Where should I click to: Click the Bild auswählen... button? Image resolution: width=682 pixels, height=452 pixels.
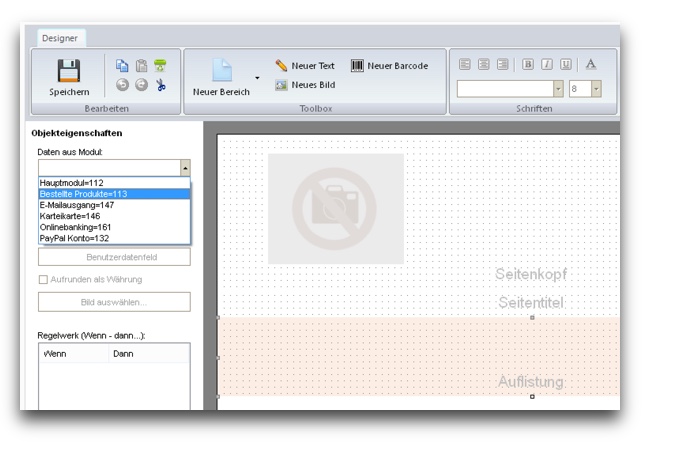click(x=114, y=302)
